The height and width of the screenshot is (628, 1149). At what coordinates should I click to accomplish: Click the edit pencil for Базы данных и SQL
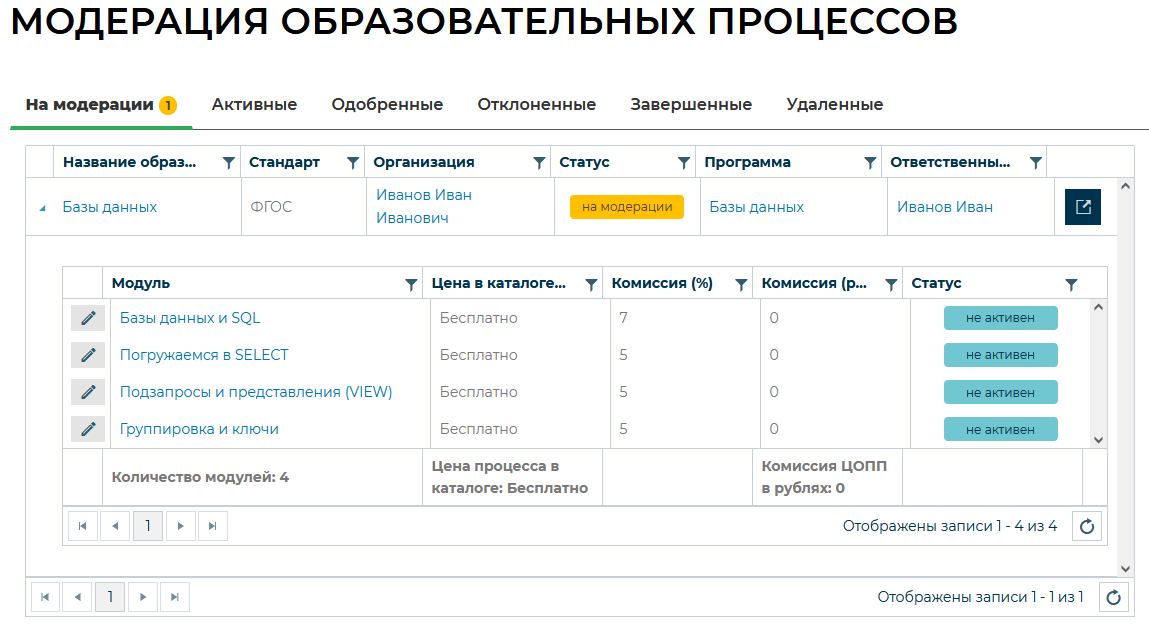pyautogui.click(x=88, y=318)
